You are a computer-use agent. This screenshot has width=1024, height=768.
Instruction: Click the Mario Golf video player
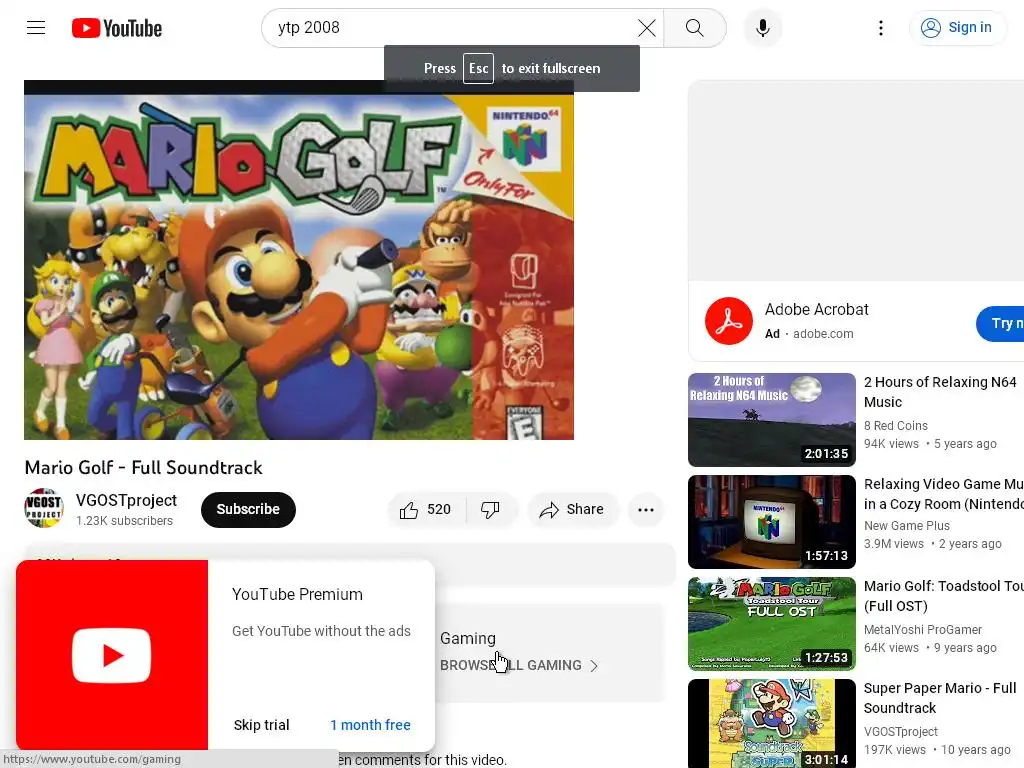click(x=299, y=260)
